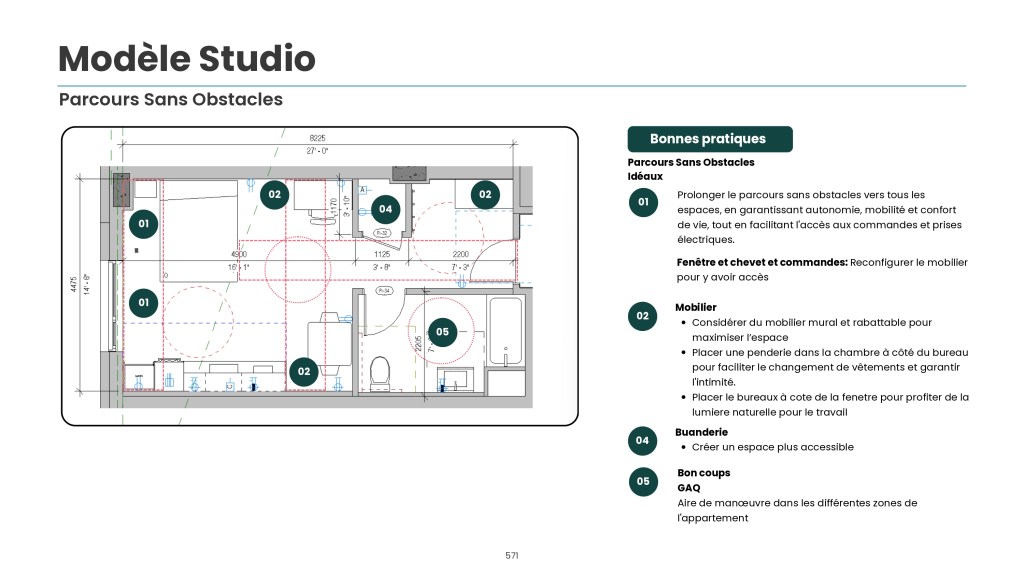This screenshot has height=576, width=1024.
Task: Click marker 02 by the entrance door on plan
Action: point(485,194)
